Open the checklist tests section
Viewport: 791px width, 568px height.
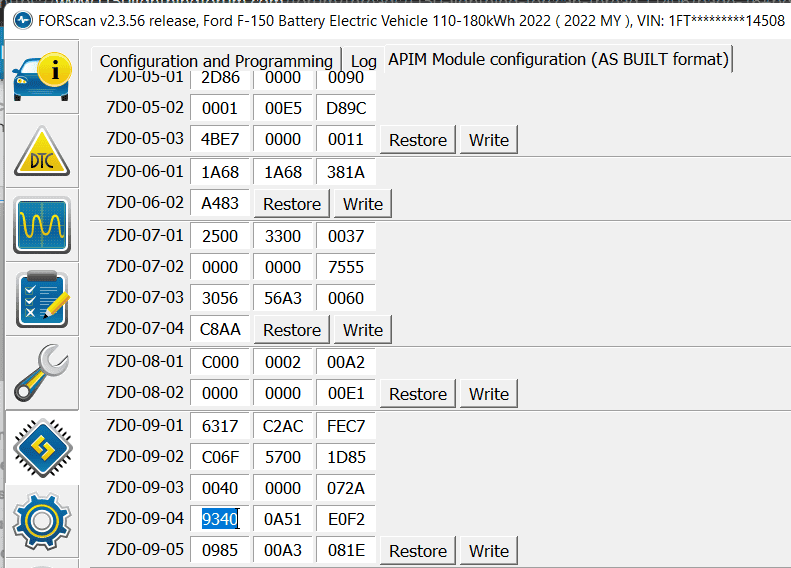click(x=42, y=297)
